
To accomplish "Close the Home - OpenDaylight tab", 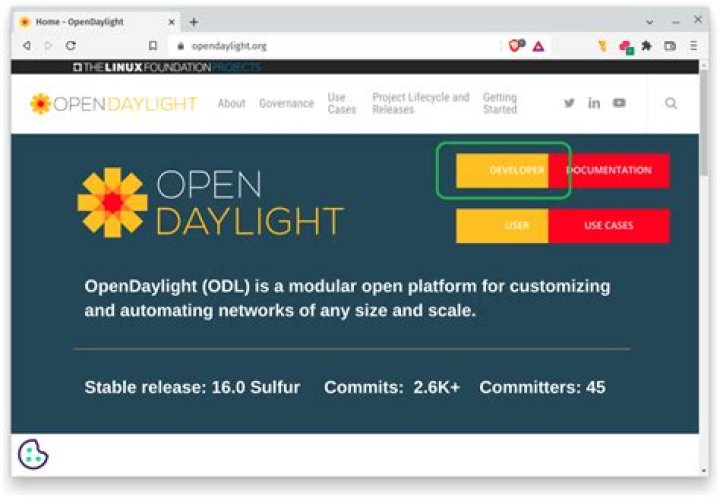I will tap(172, 22).
